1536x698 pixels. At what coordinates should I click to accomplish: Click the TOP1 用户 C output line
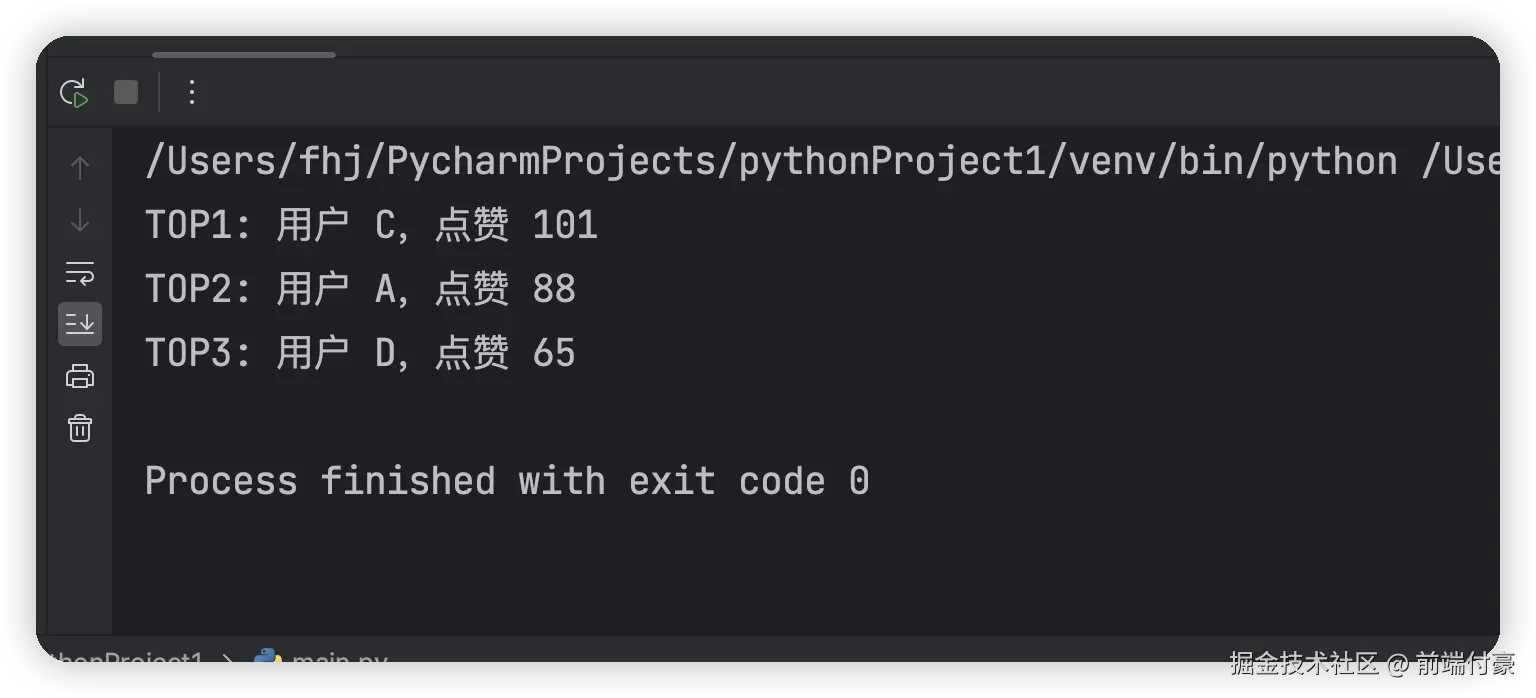tap(371, 225)
